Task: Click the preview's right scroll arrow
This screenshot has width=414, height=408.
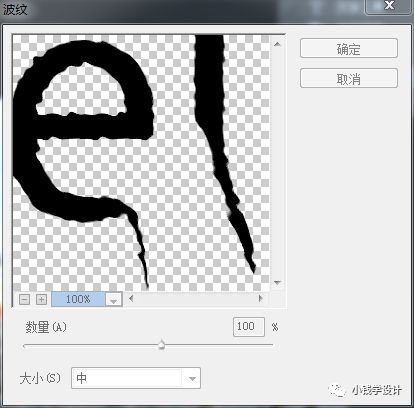Action: pos(260,298)
